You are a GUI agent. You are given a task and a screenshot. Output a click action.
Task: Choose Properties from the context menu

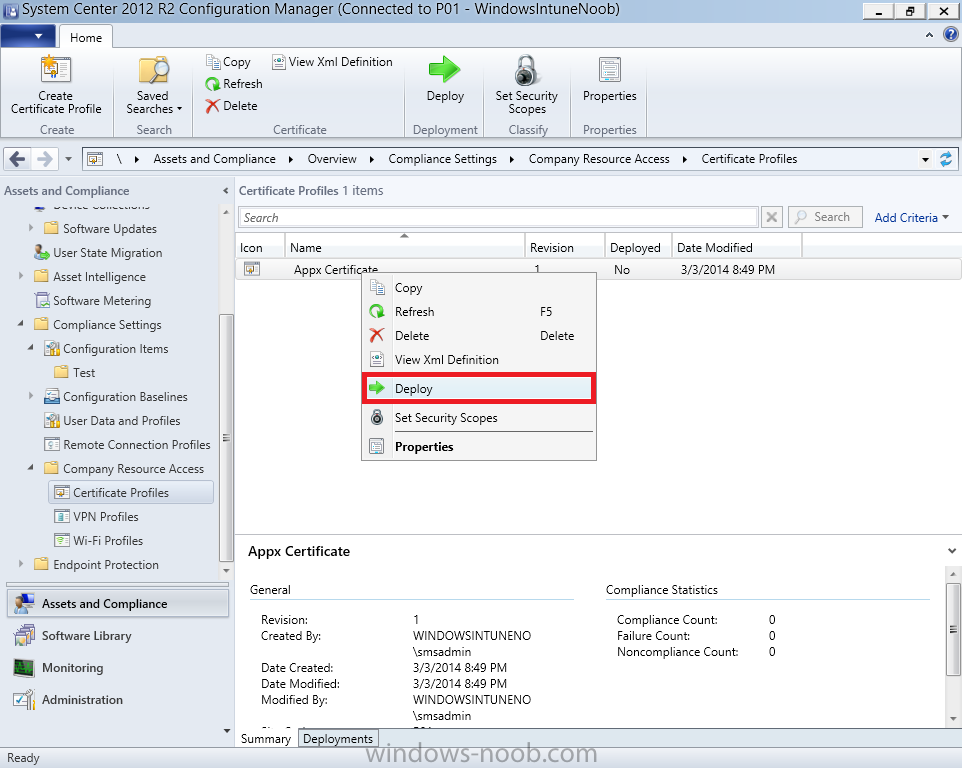click(x=479, y=447)
